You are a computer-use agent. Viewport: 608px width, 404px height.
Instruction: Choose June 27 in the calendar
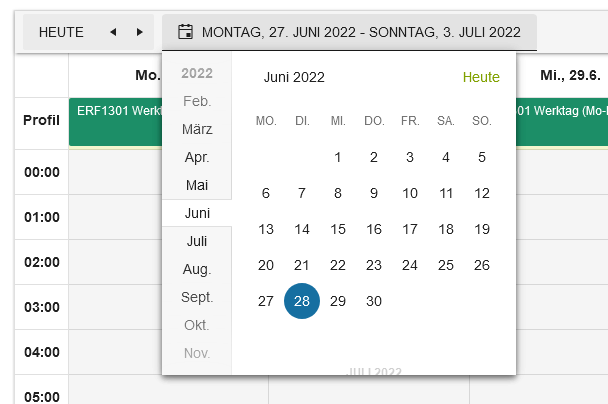point(266,301)
